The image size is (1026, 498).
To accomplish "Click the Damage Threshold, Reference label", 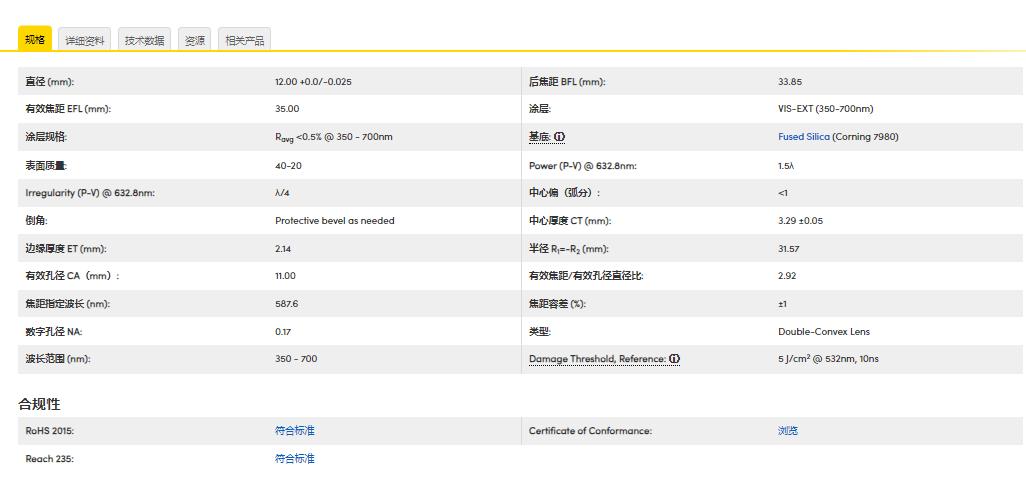I will pyautogui.click(x=597, y=359).
